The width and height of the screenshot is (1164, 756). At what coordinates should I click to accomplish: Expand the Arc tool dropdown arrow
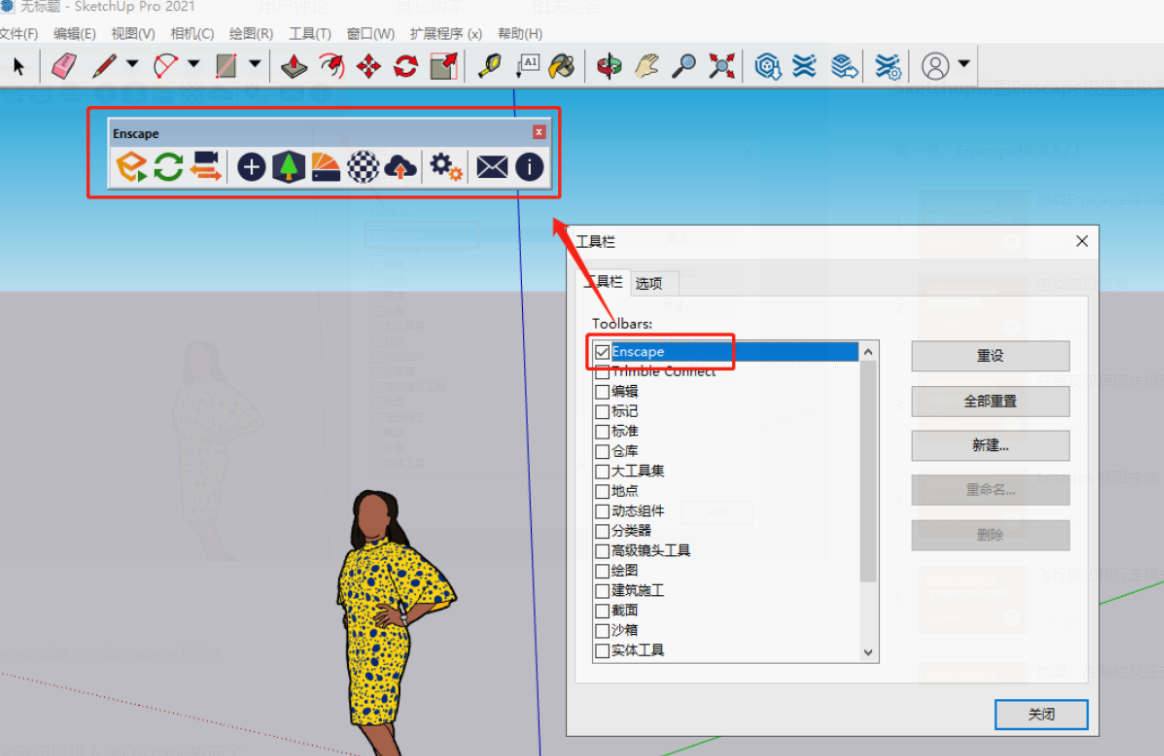pyautogui.click(x=194, y=65)
